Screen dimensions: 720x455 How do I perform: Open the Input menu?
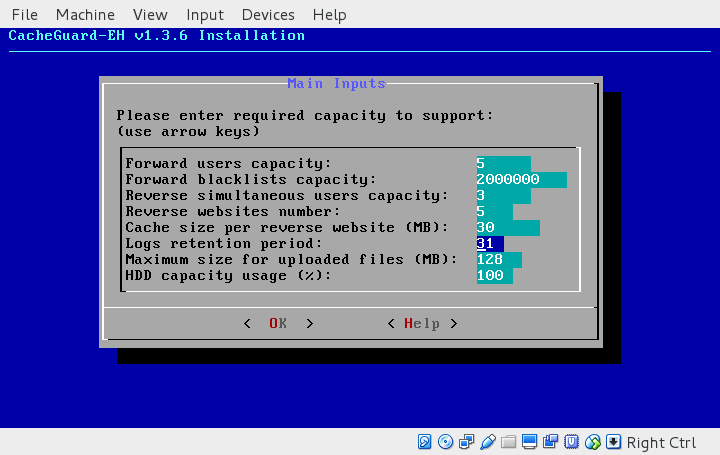point(205,15)
